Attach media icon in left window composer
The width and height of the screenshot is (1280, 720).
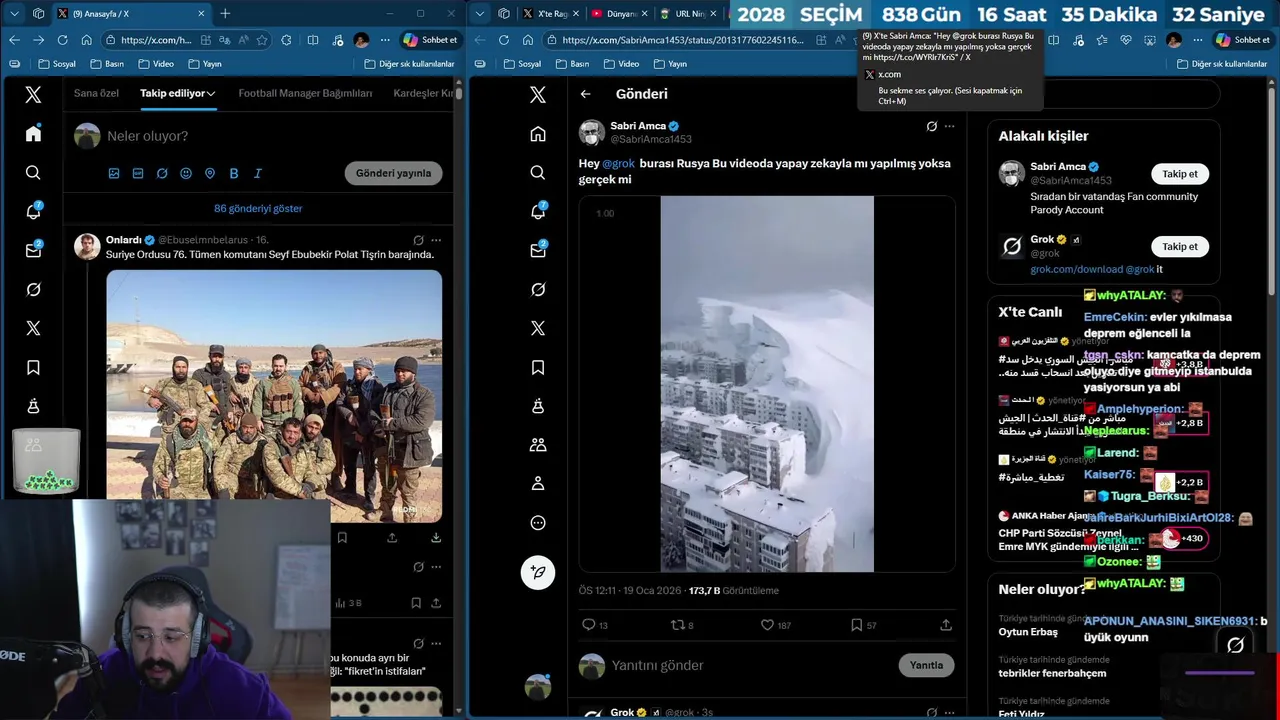(x=114, y=173)
